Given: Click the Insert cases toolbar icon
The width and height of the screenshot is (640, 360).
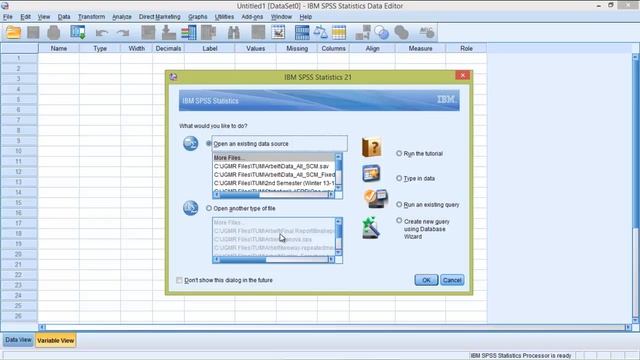Looking at the screenshot, I should click(258, 32).
